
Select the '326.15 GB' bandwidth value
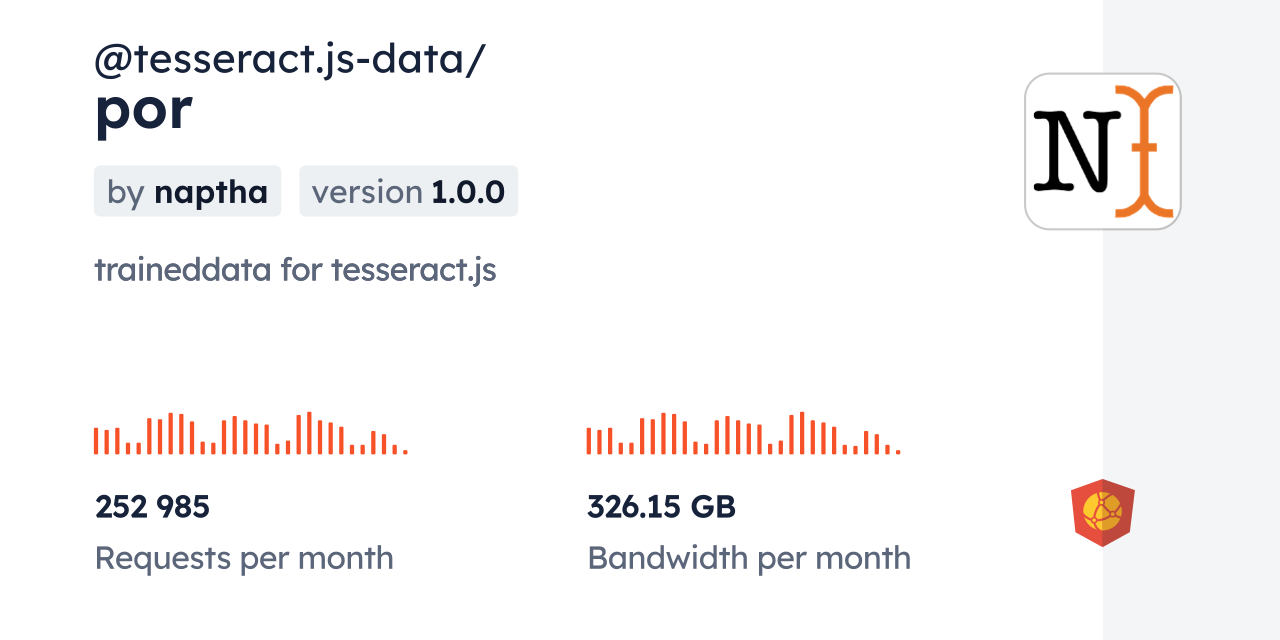point(661,507)
